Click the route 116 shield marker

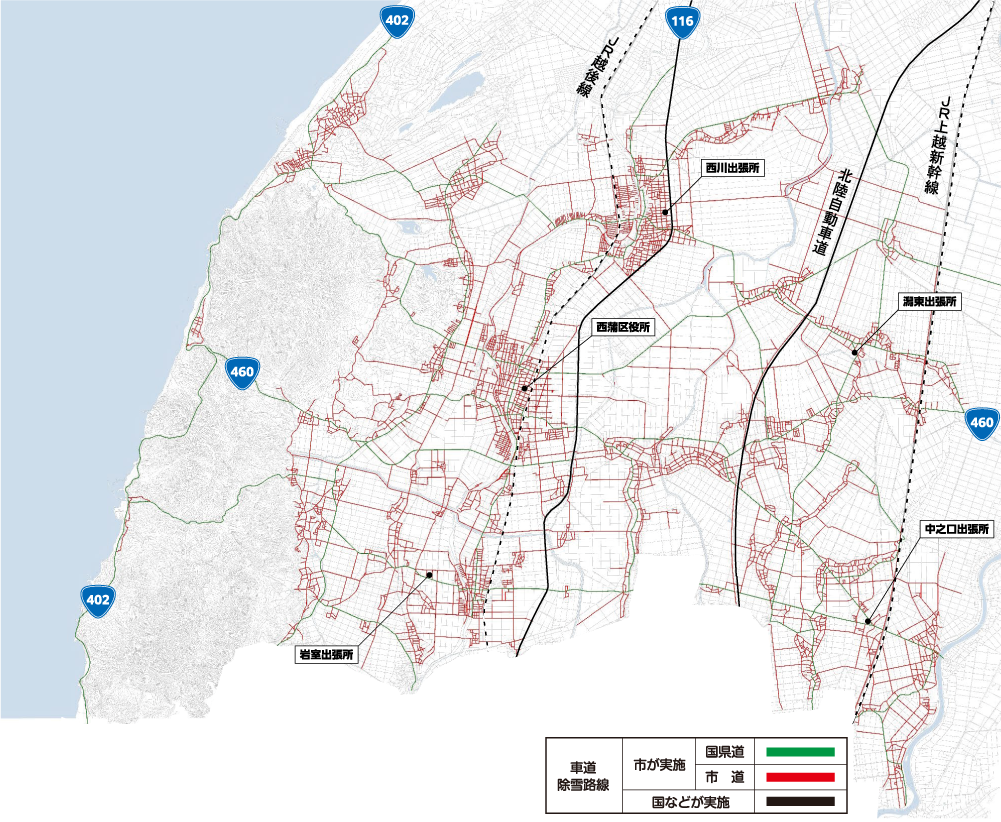[x=682, y=22]
